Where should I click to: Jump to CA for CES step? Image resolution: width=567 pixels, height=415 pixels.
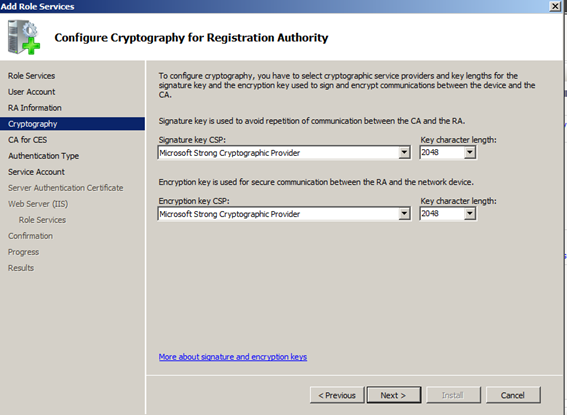click(27, 140)
